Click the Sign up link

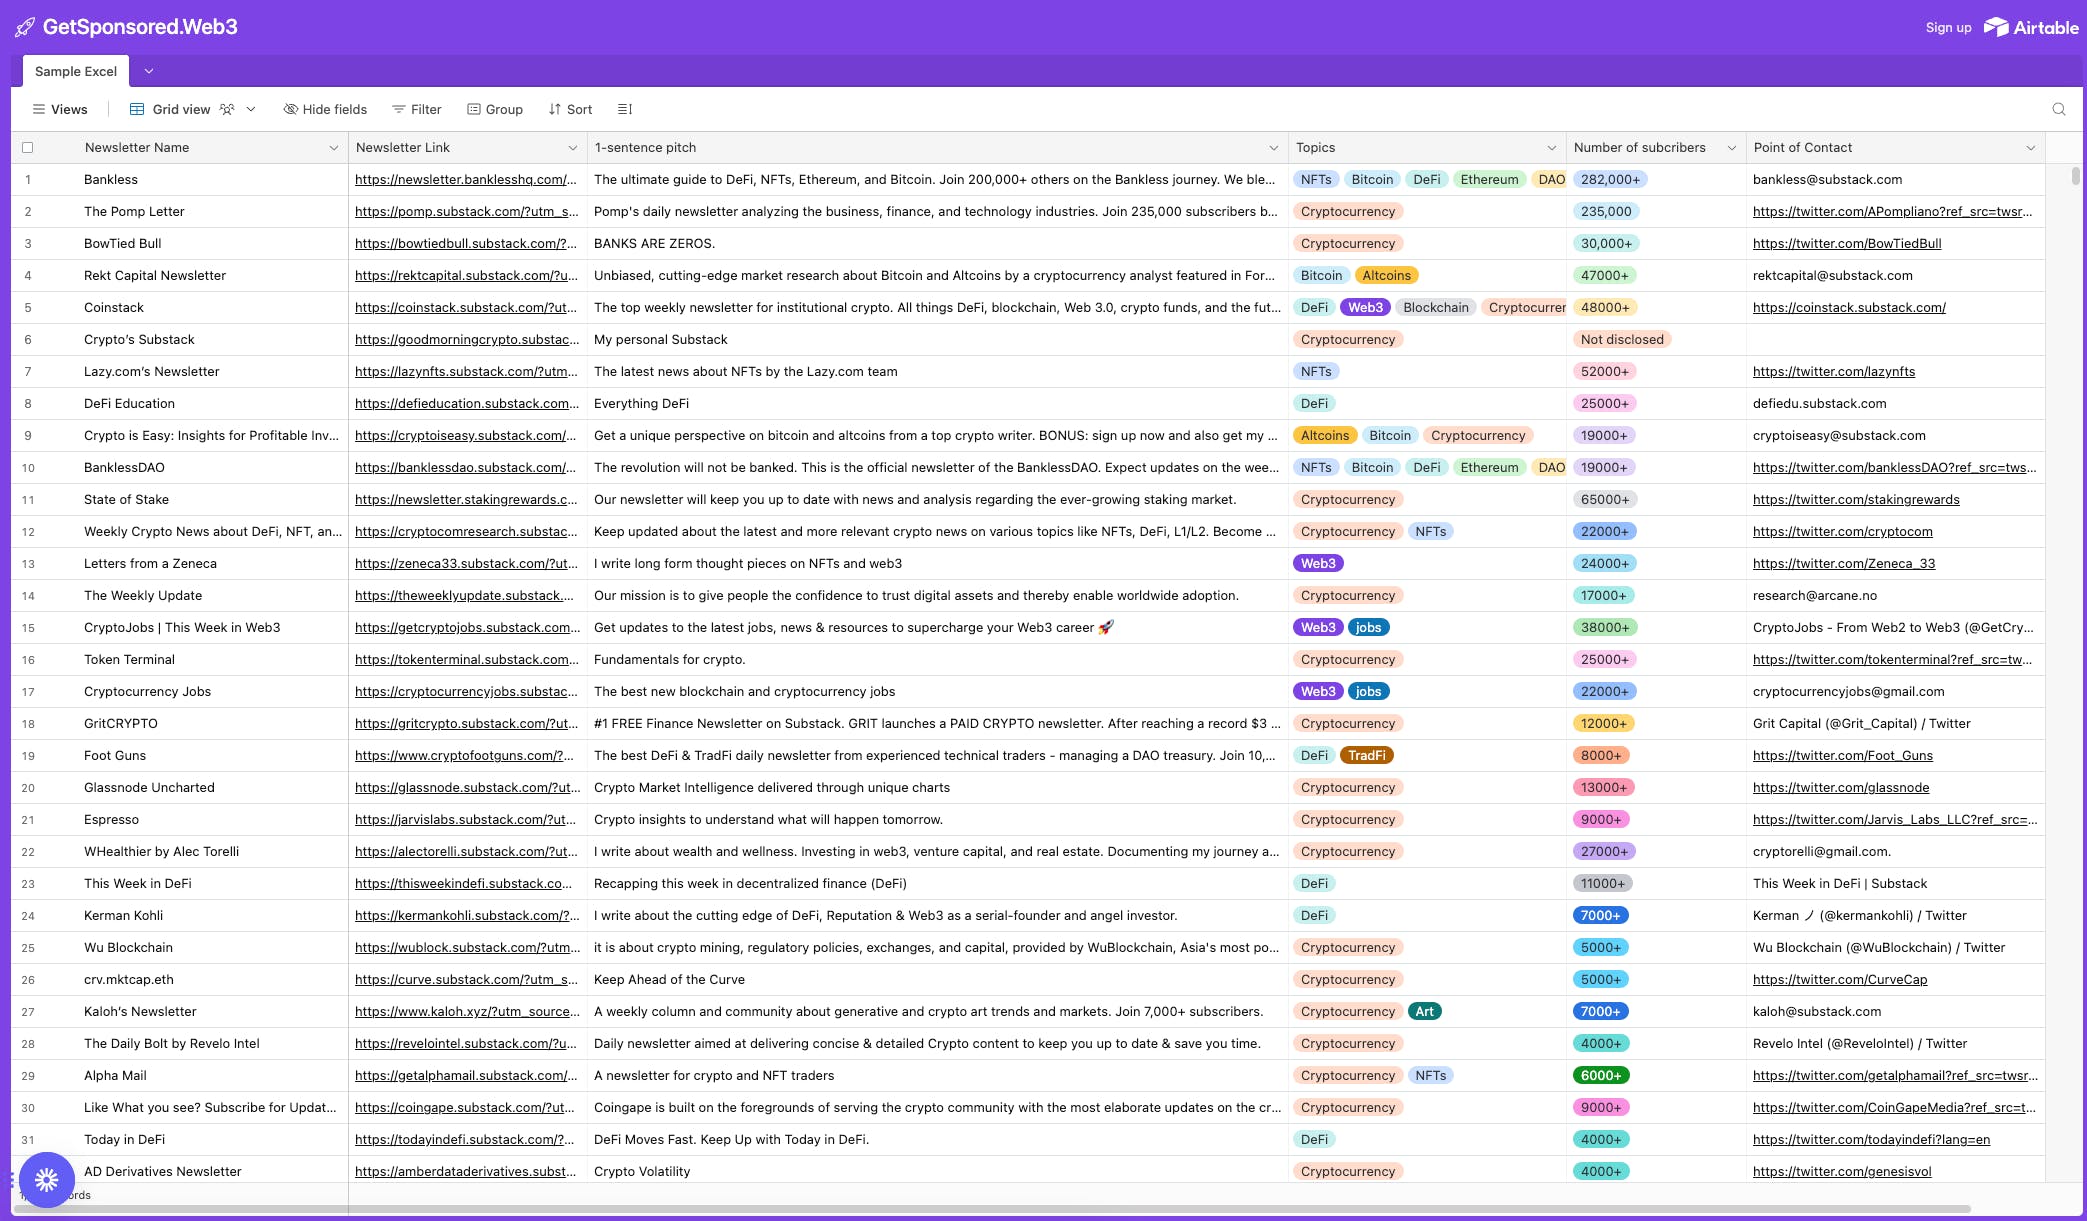pyautogui.click(x=1948, y=27)
